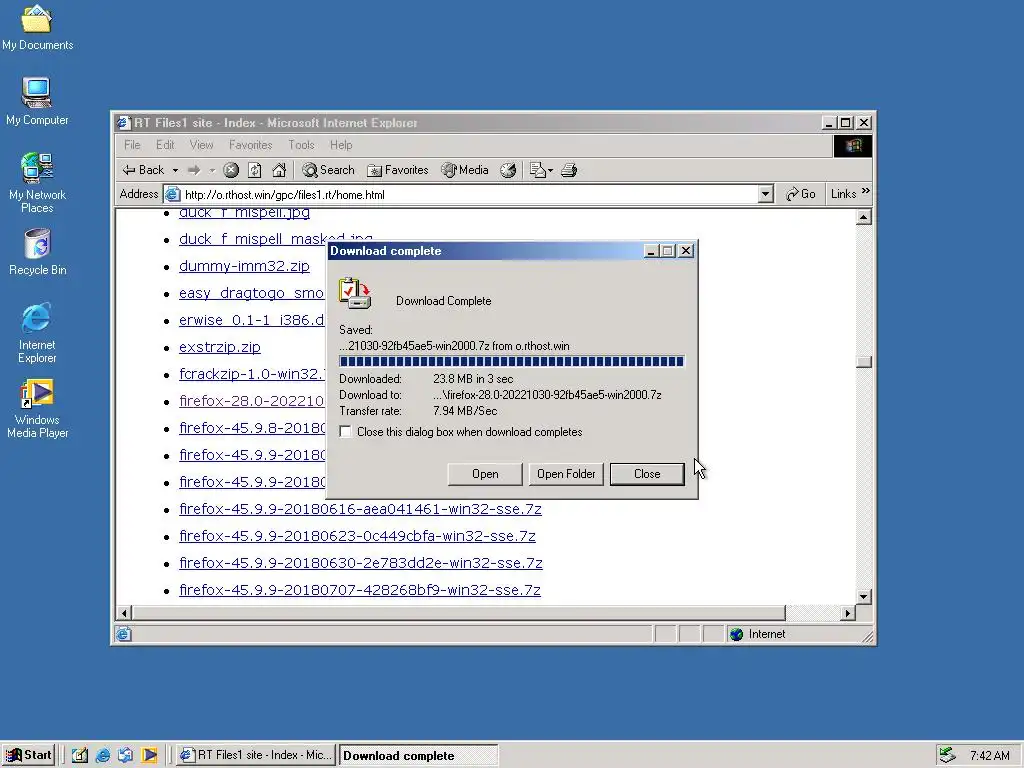Launch Internet Explorer desktop icon
This screenshot has width=1024, height=768.
[x=37, y=333]
